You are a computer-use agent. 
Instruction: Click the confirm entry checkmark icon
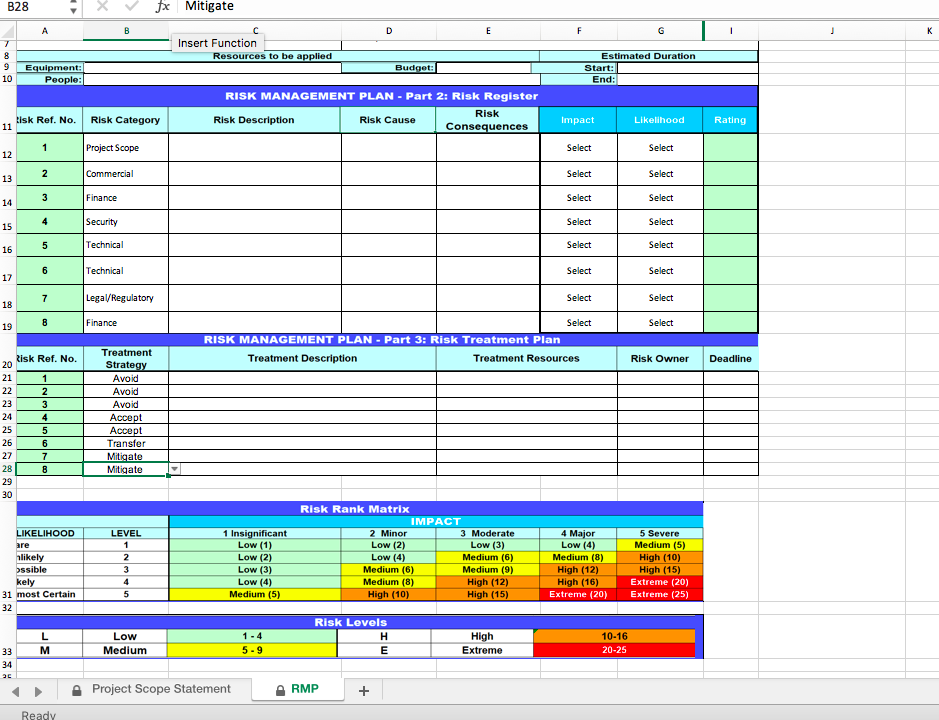pyautogui.click(x=132, y=6)
